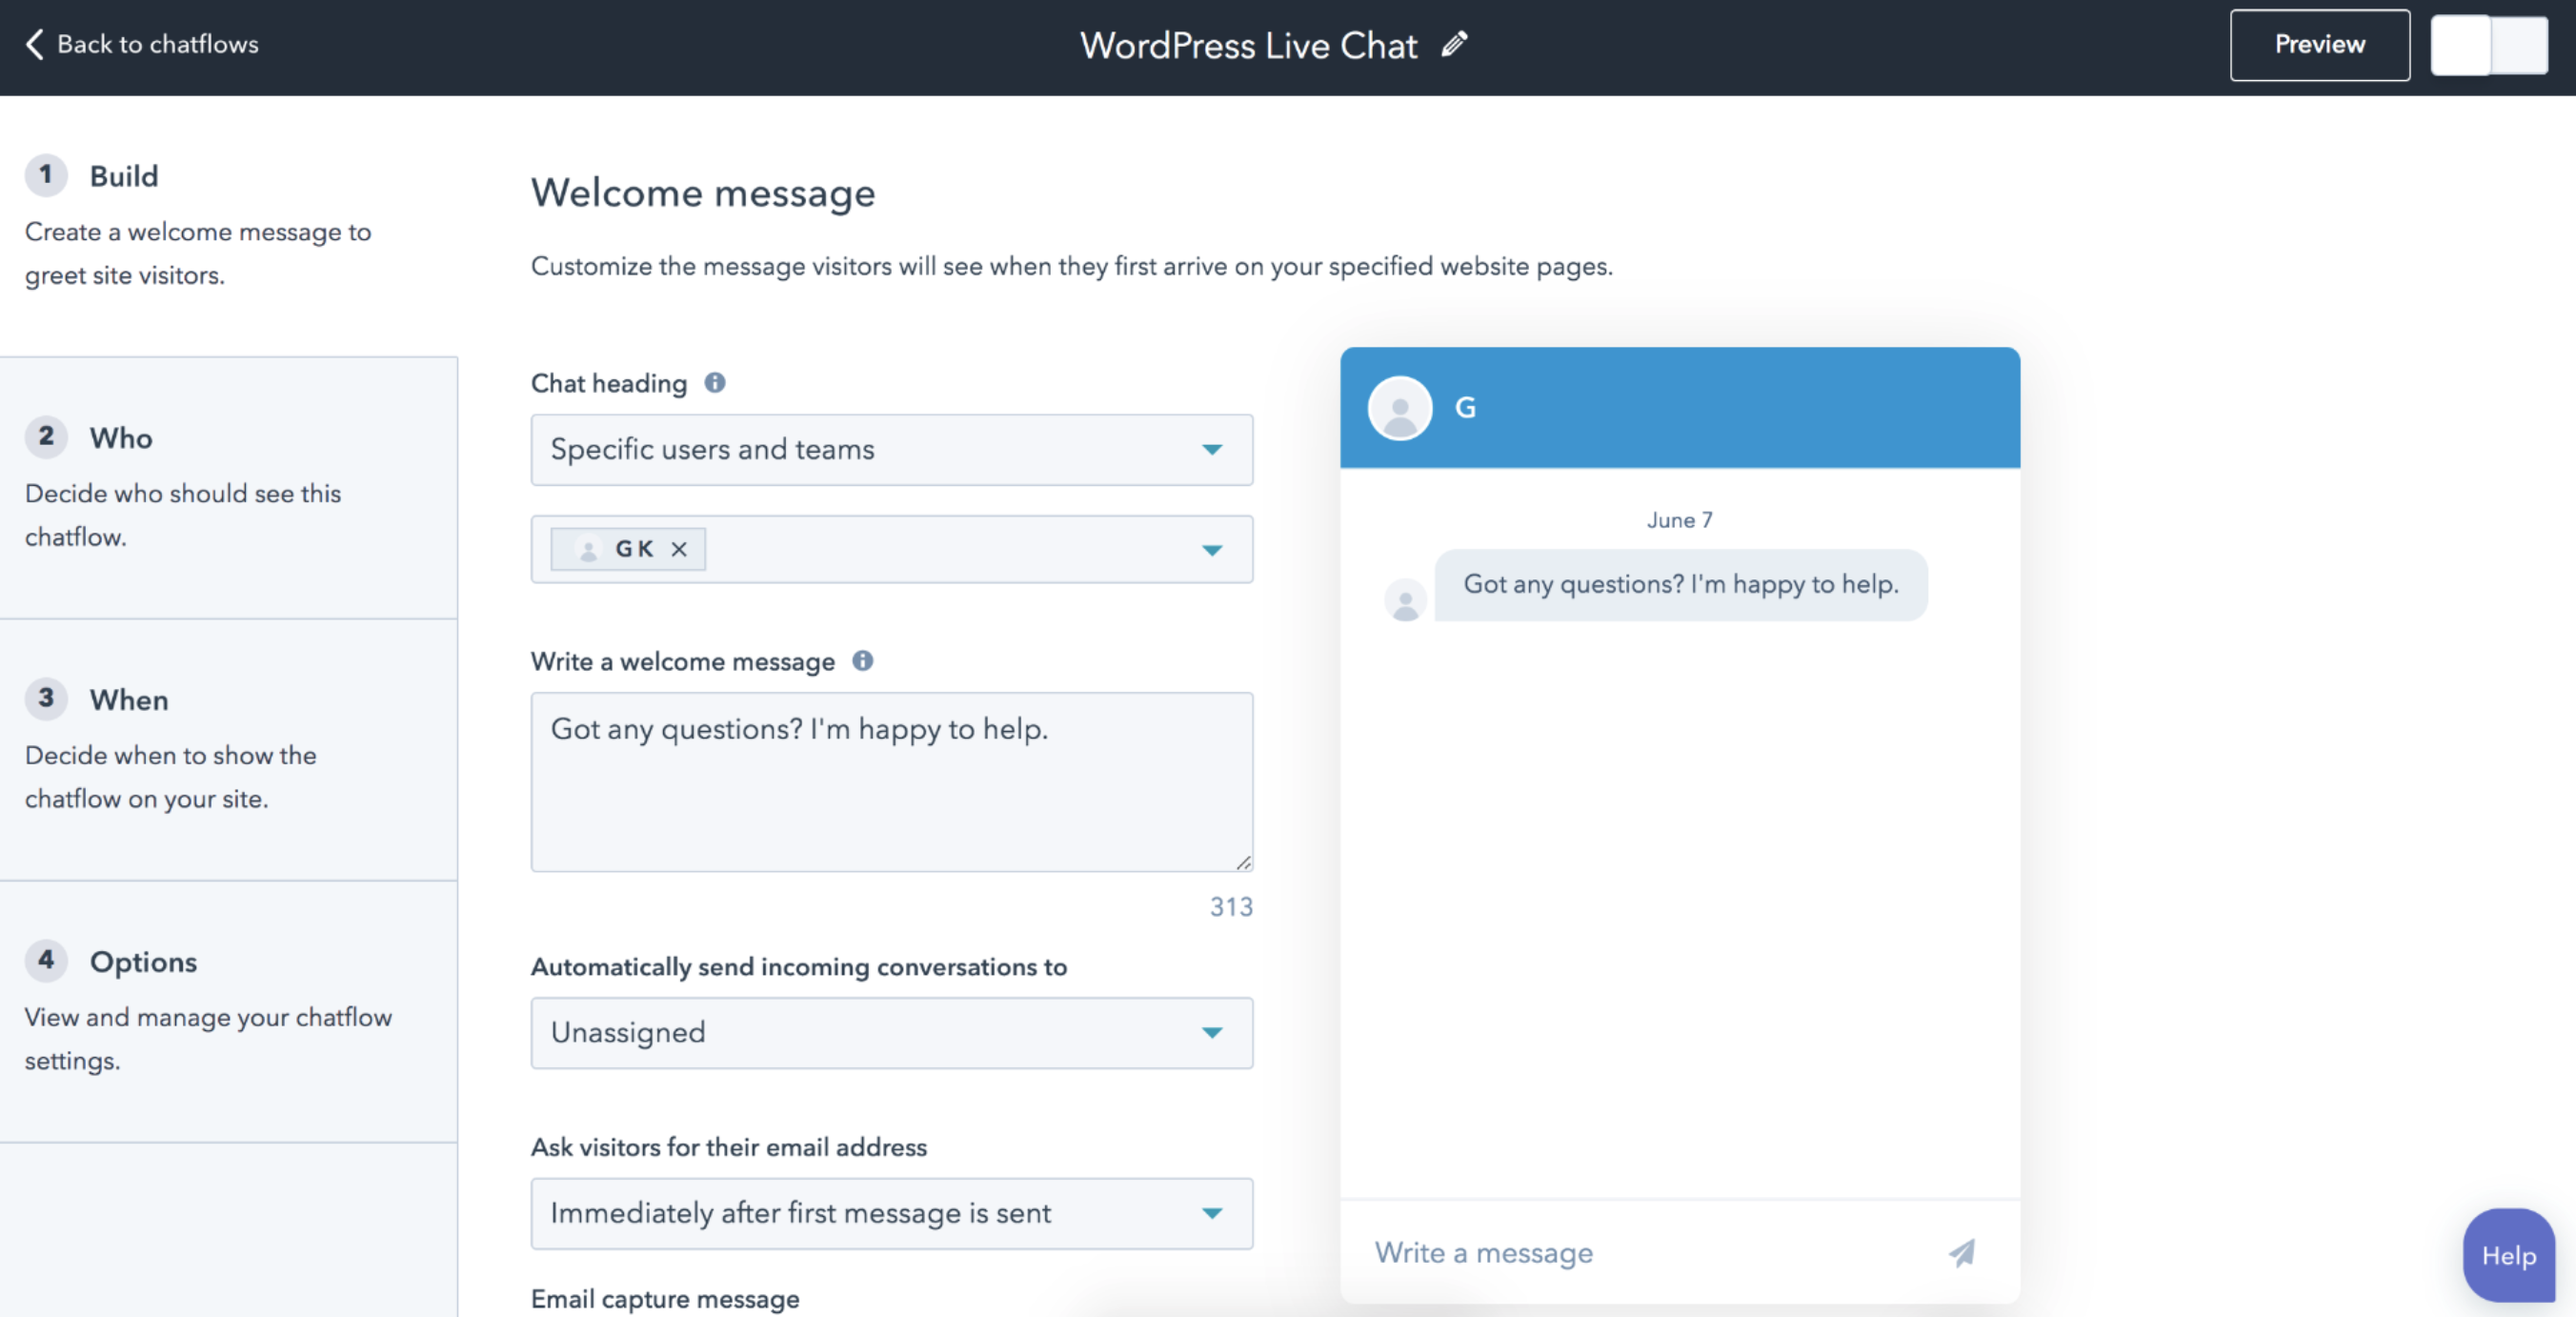Image resolution: width=2576 pixels, height=1317 pixels.
Task: Click the welcome message text area
Action: (891, 782)
